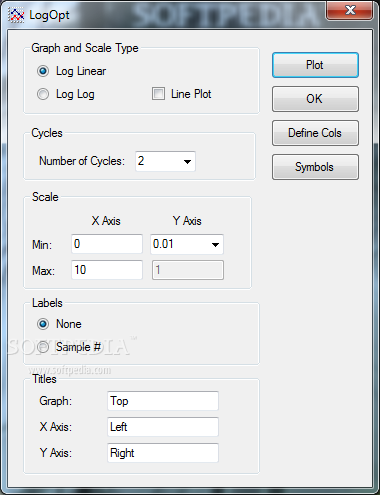Screen dimensions: 380x495
Task: Open the Symbols settings button
Action: pyautogui.click(x=315, y=167)
